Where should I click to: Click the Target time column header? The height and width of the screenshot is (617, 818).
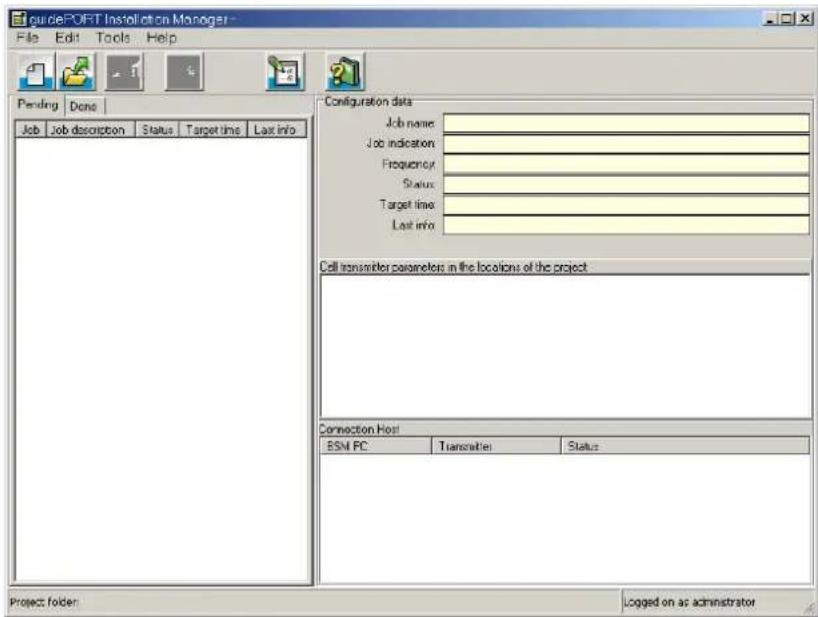[x=213, y=130]
